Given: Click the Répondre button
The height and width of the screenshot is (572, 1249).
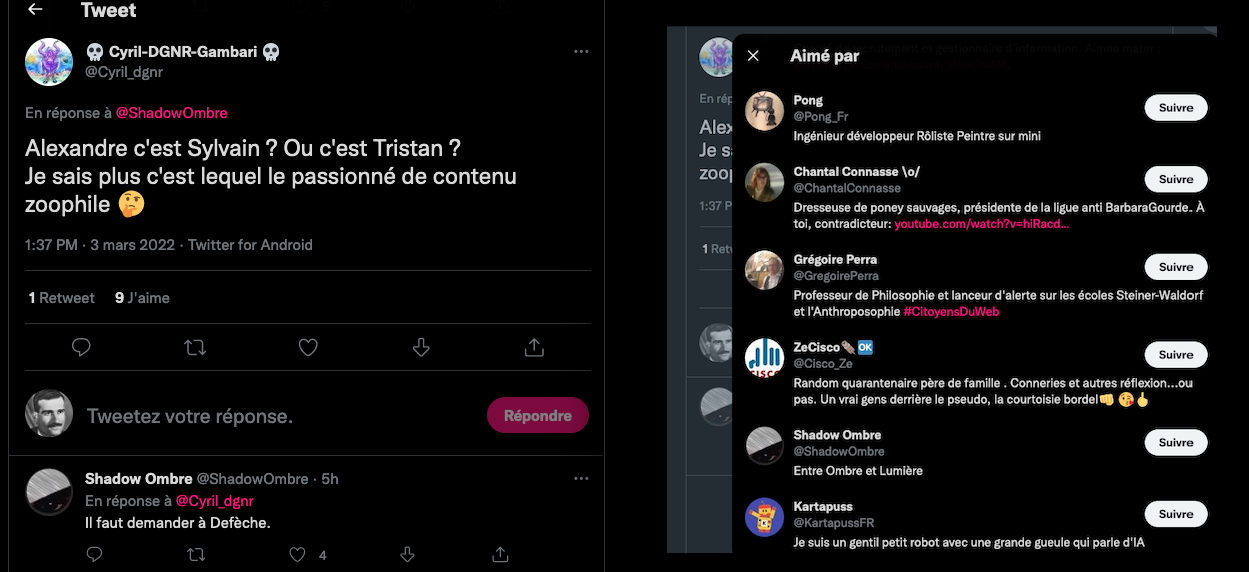Looking at the screenshot, I should [x=537, y=416].
